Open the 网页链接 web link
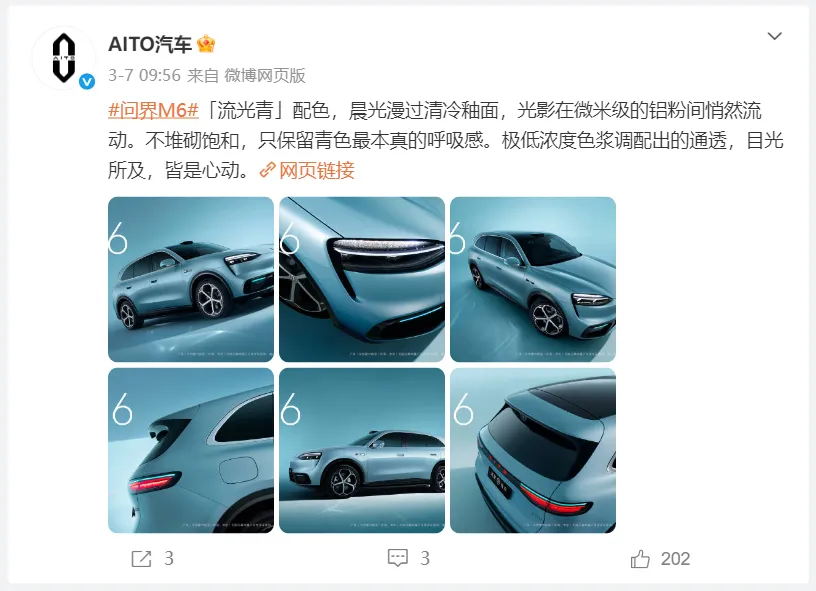816x591 pixels. click(x=317, y=170)
